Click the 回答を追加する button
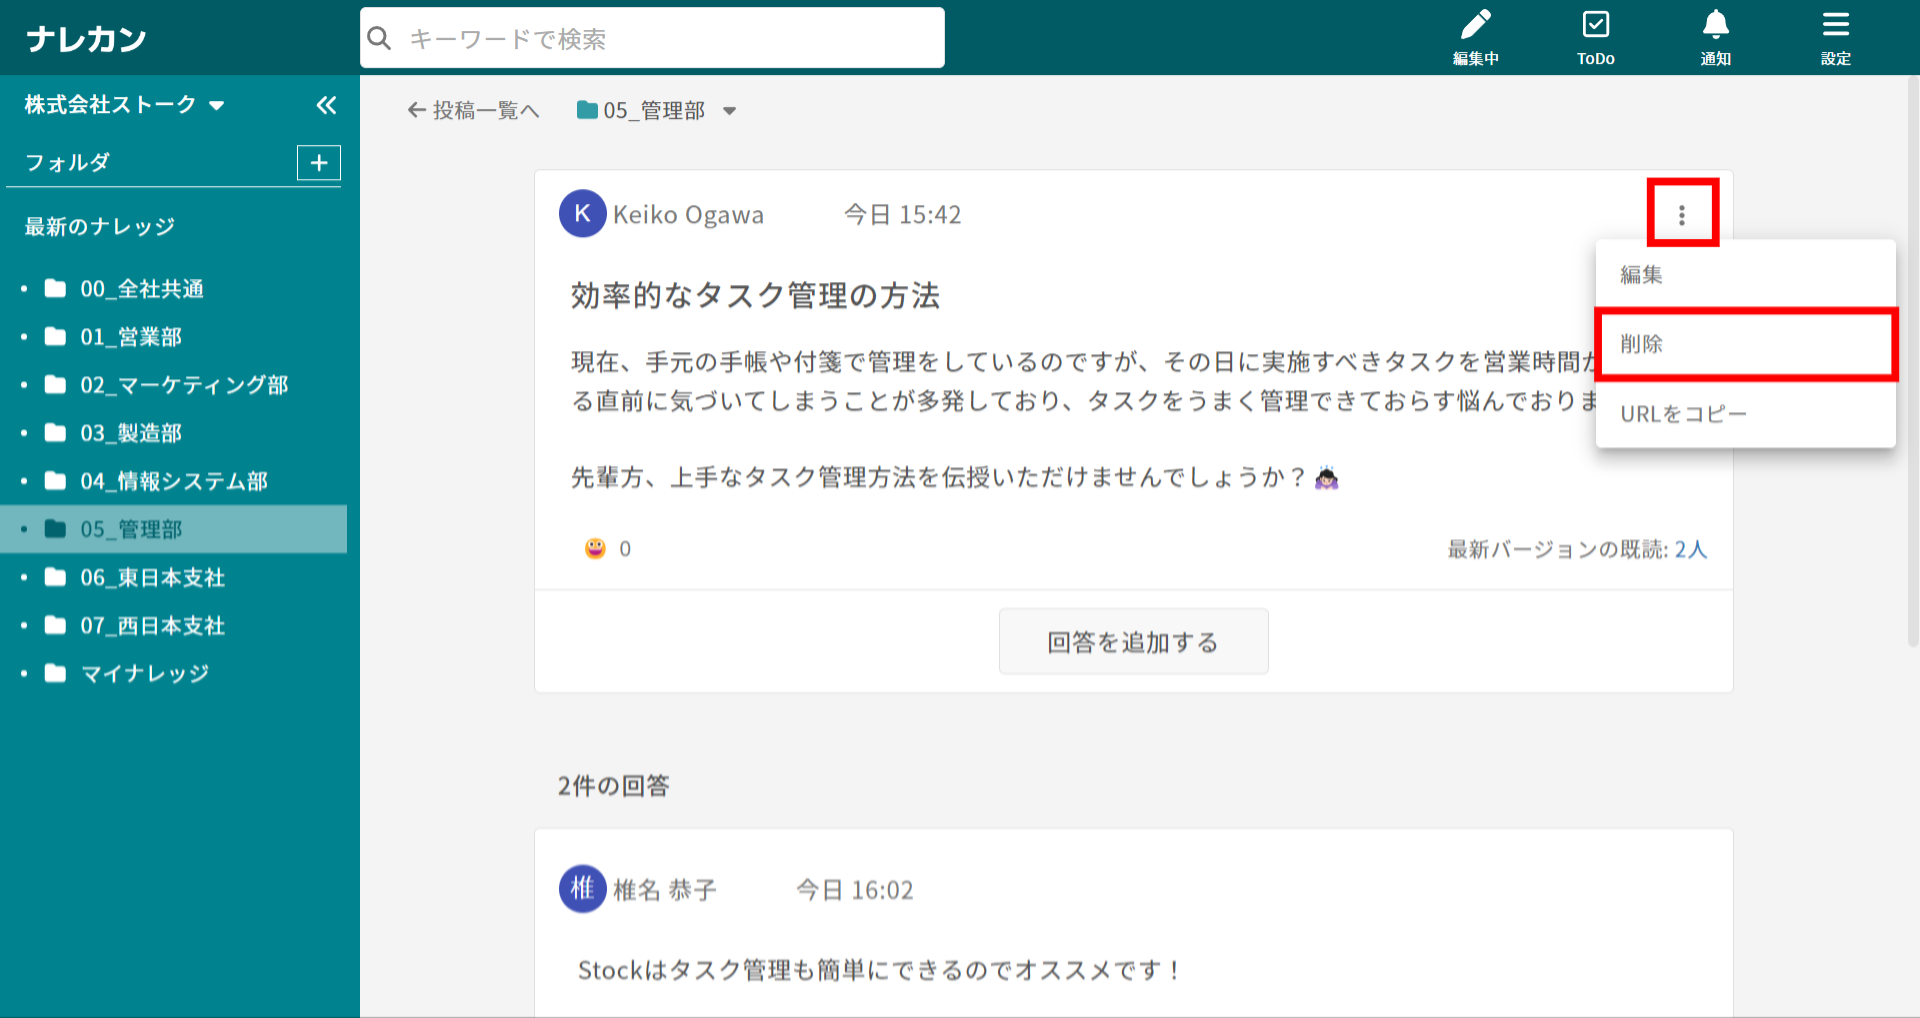 point(1133,642)
